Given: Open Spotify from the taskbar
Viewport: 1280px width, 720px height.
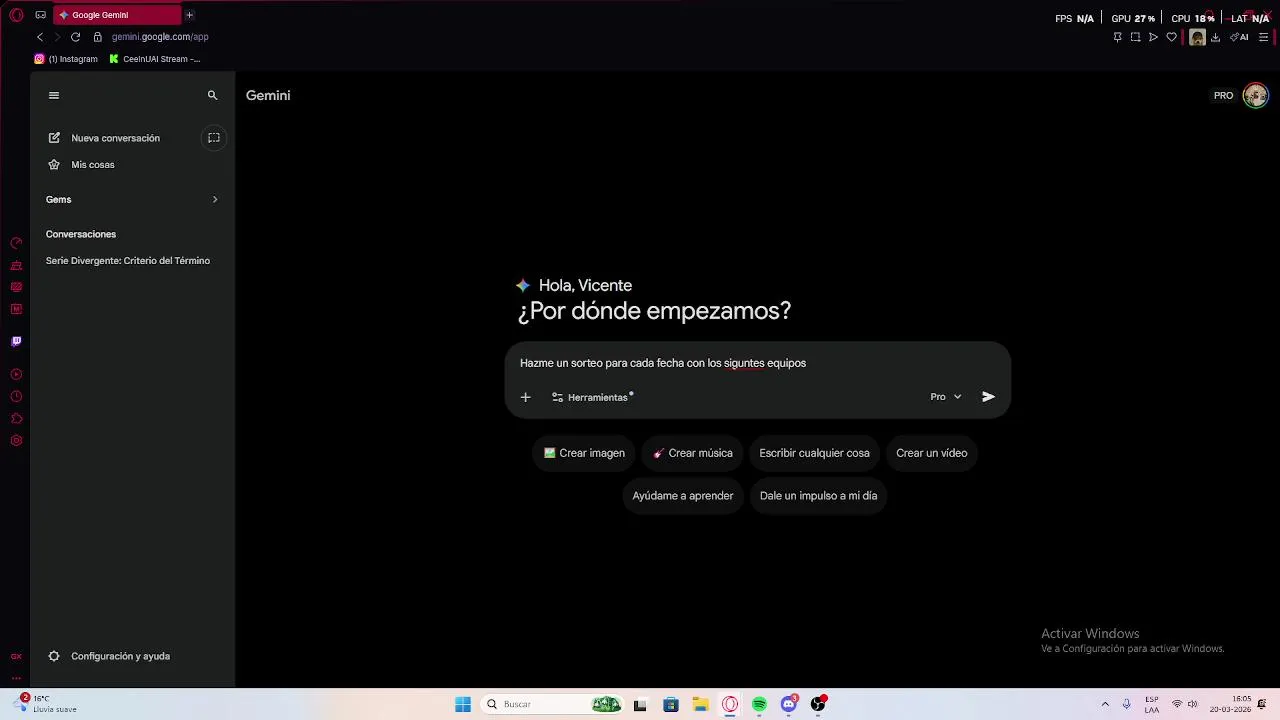Looking at the screenshot, I should tap(759, 704).
